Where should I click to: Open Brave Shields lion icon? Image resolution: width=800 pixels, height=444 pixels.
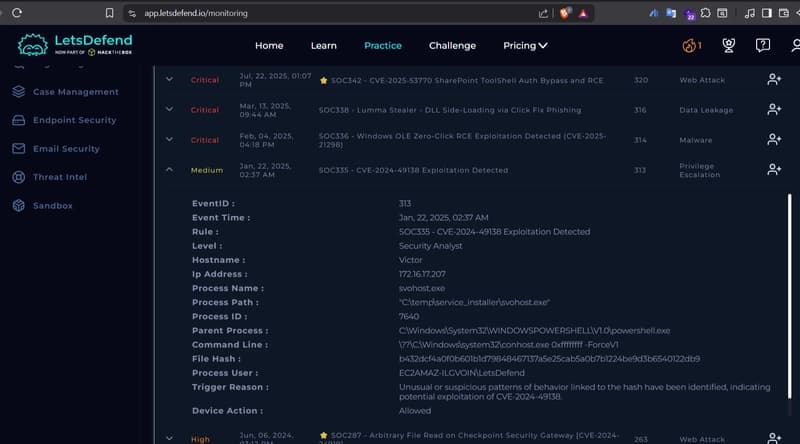point(564,14)
